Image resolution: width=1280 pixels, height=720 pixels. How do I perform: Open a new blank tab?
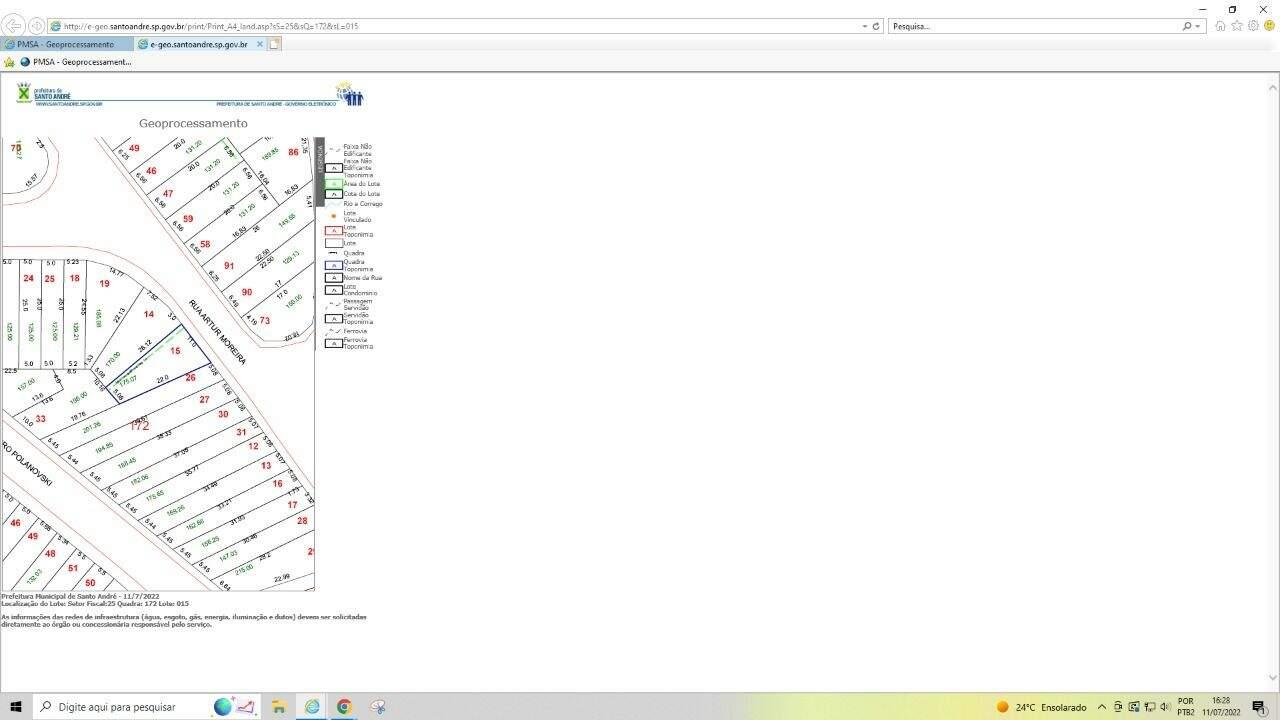click(274, 44)
